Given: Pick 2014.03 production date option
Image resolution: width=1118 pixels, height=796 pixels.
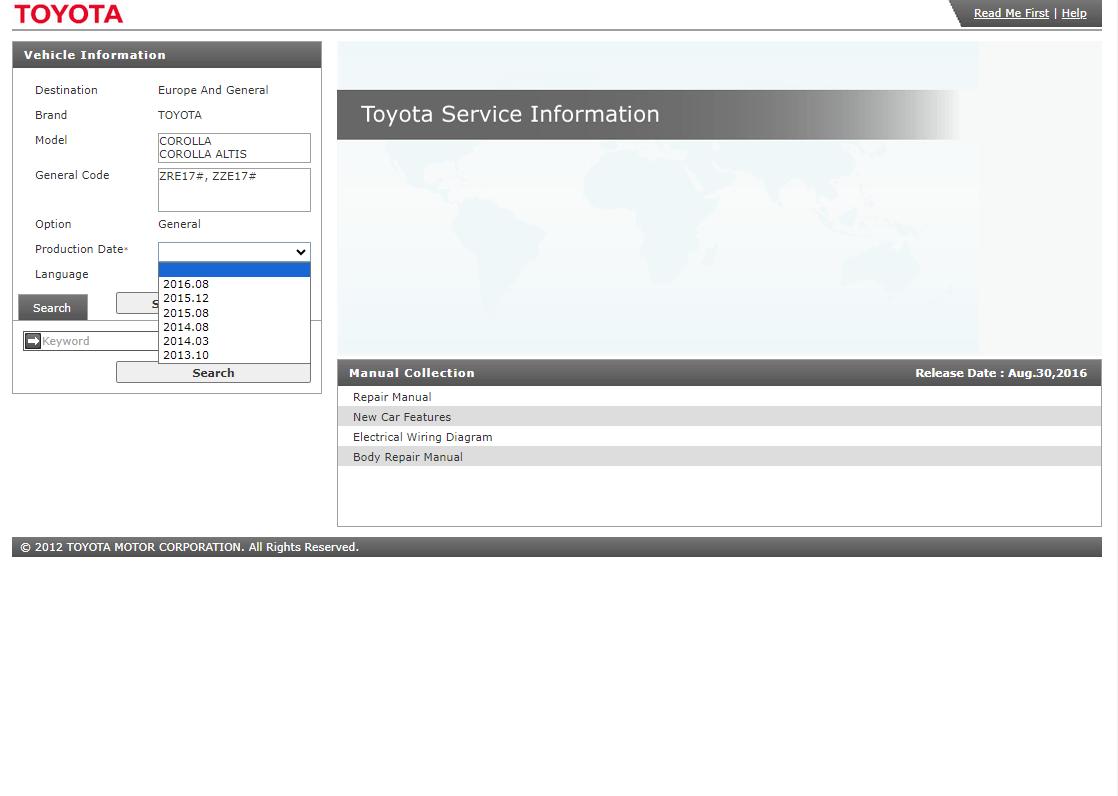Looking at the screenshot, I should 234,341.
